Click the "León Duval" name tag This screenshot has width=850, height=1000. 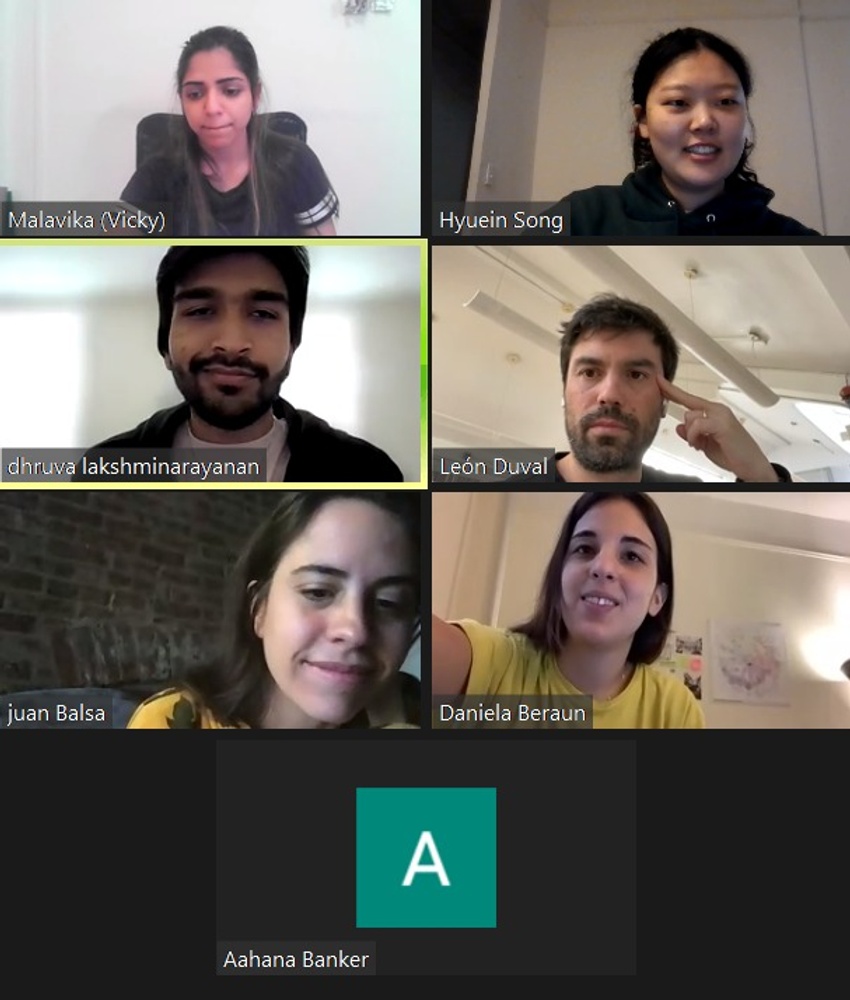(x=494, y=466)
